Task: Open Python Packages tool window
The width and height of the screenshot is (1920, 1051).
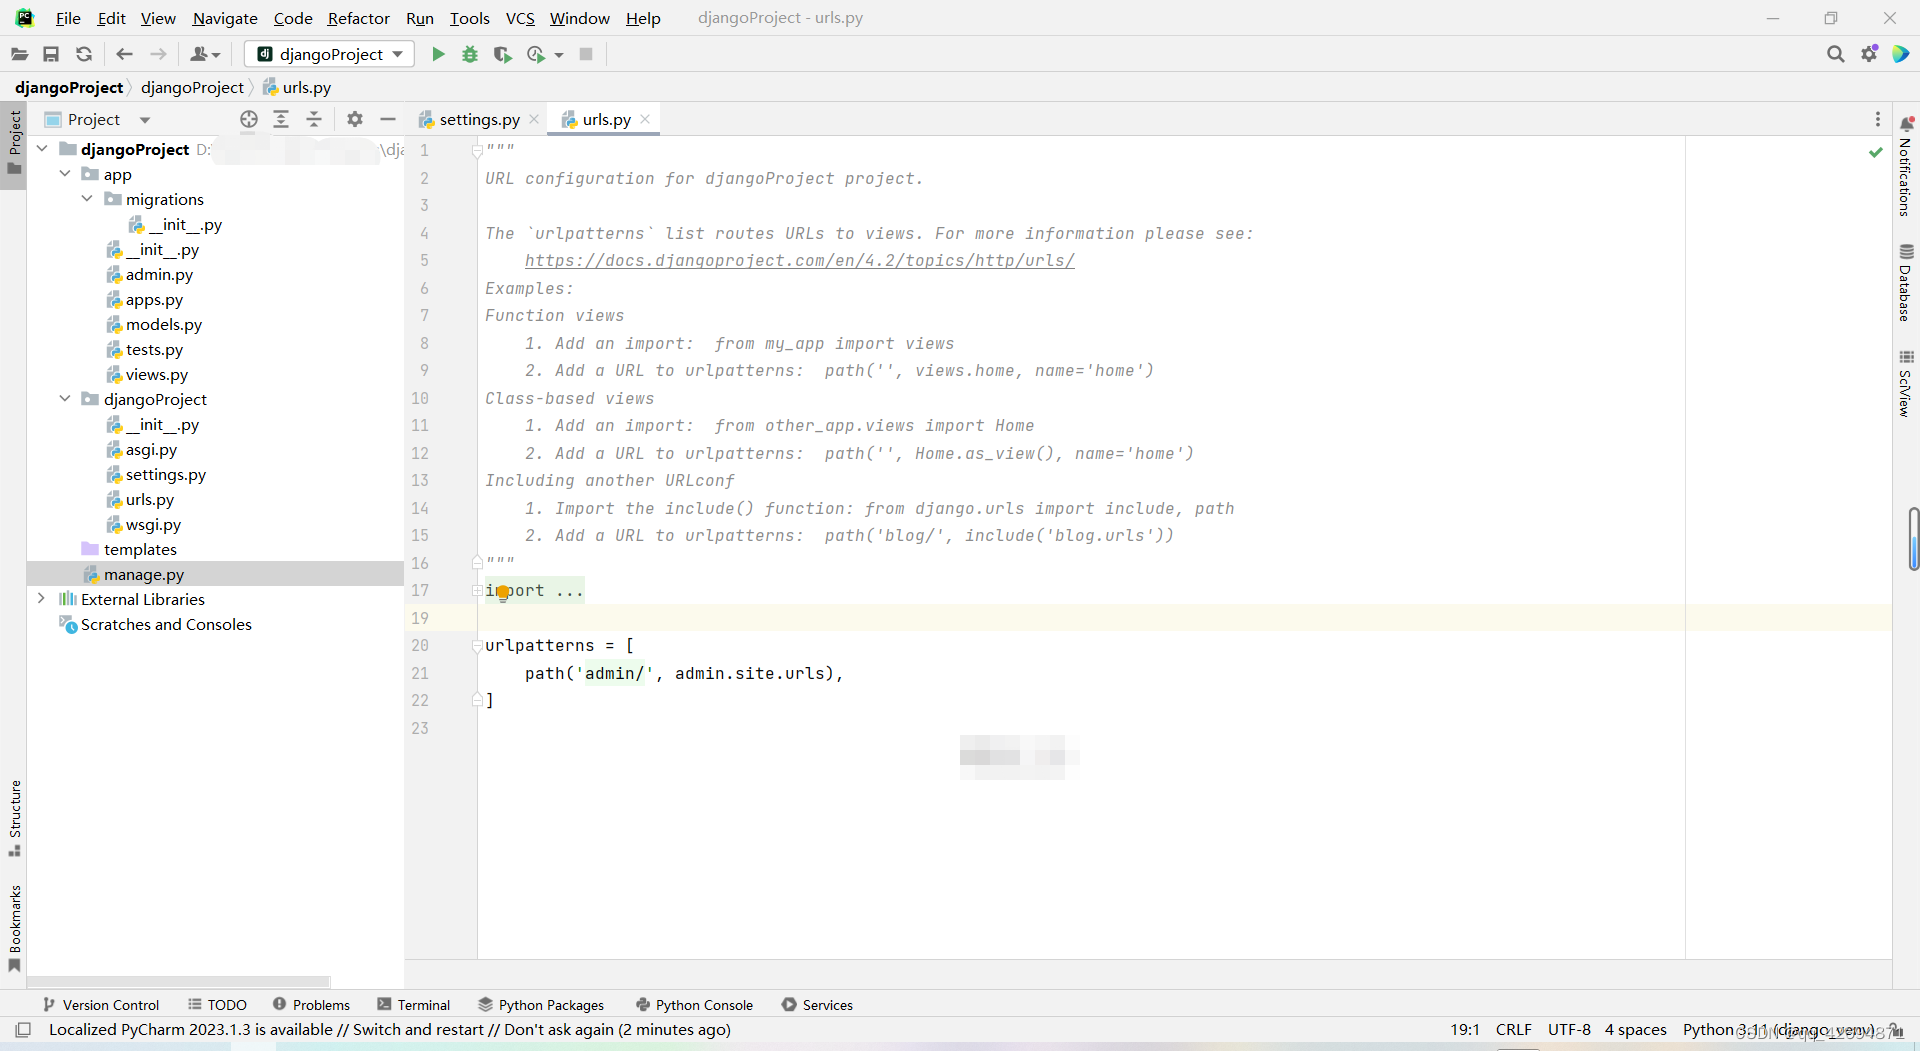Action: click(541, 1004)
